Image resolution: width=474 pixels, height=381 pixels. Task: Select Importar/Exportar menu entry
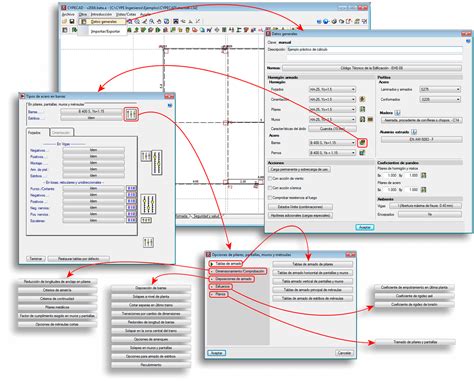(x=105, y=31)
